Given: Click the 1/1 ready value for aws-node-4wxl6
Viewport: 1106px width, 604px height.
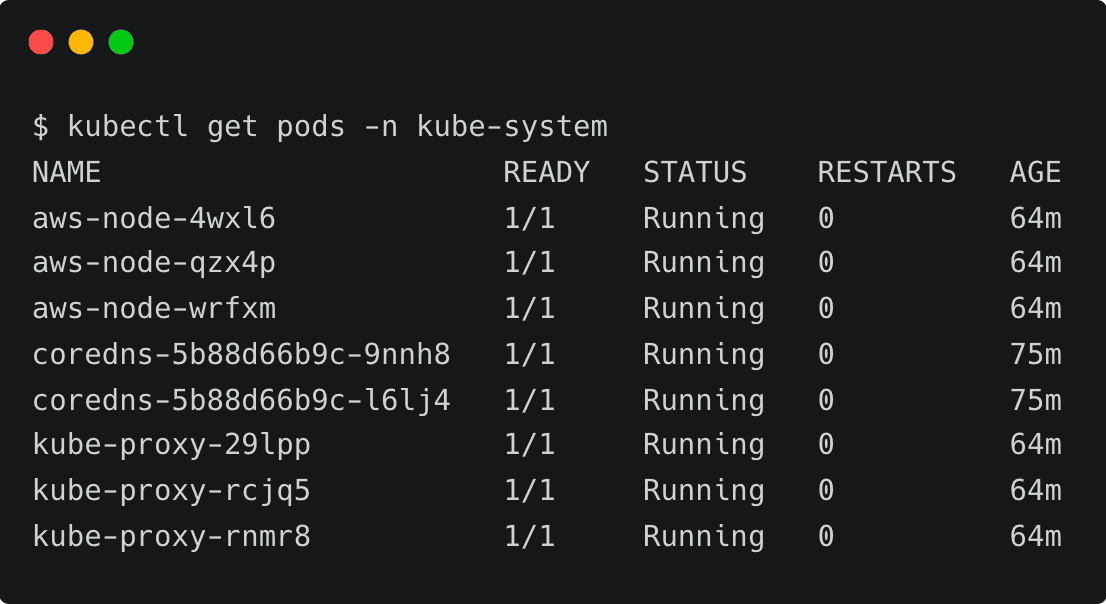Looking at the screenshot, I should (x=529, y=218).
